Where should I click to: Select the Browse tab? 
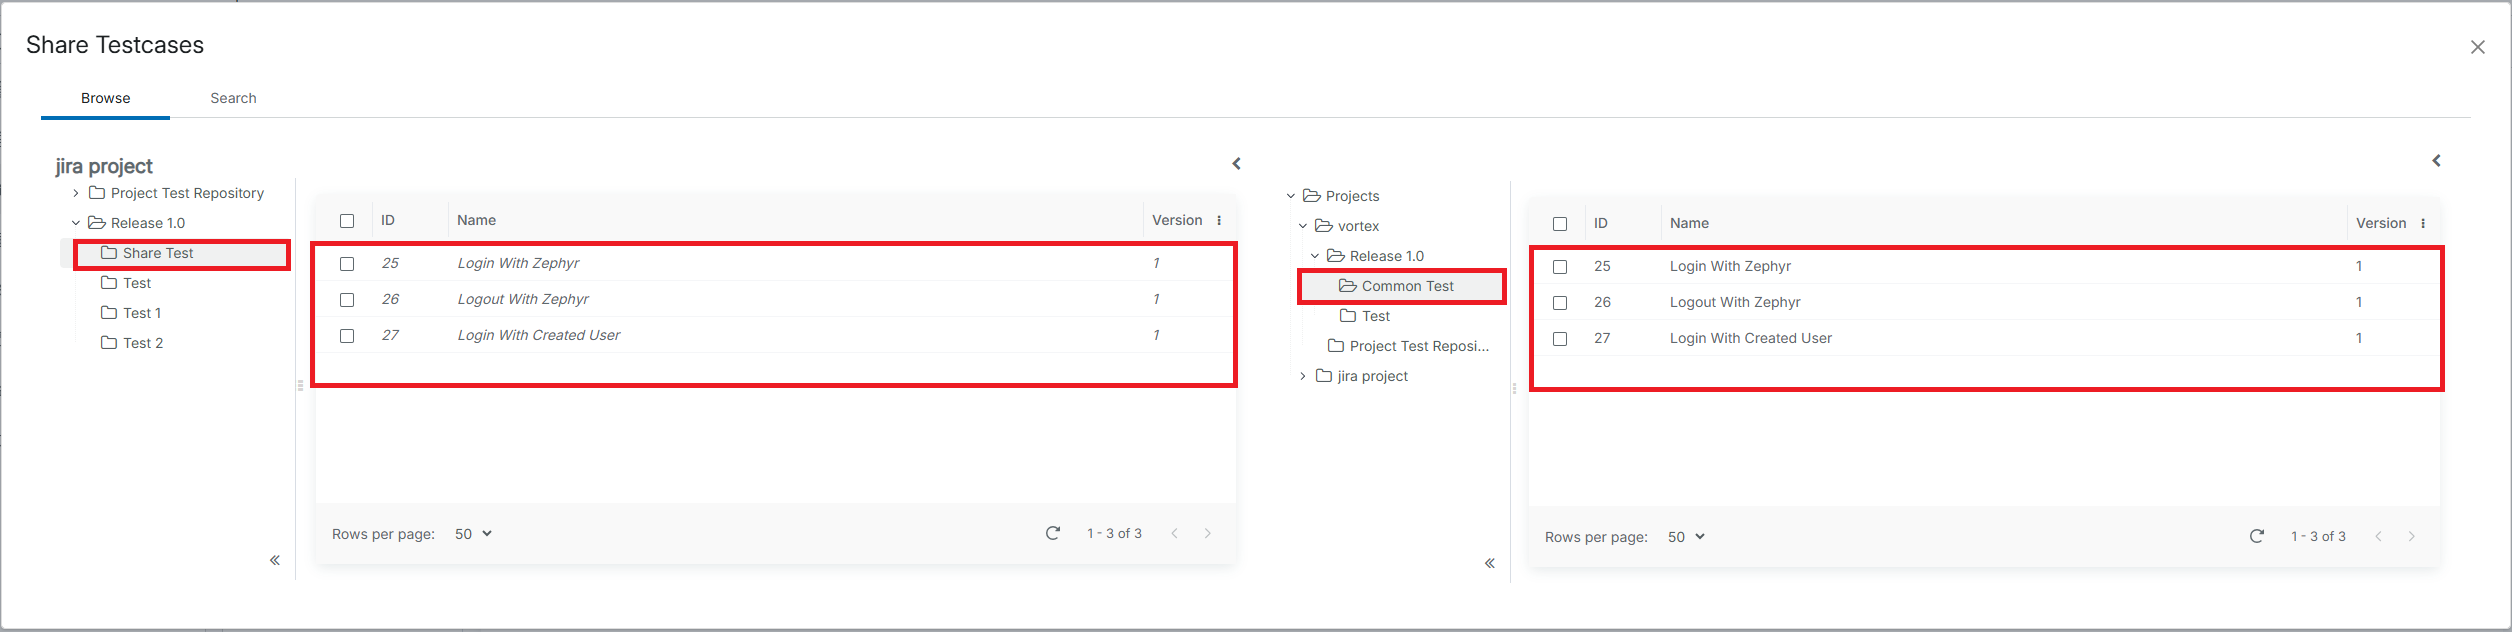coord(105,98)
